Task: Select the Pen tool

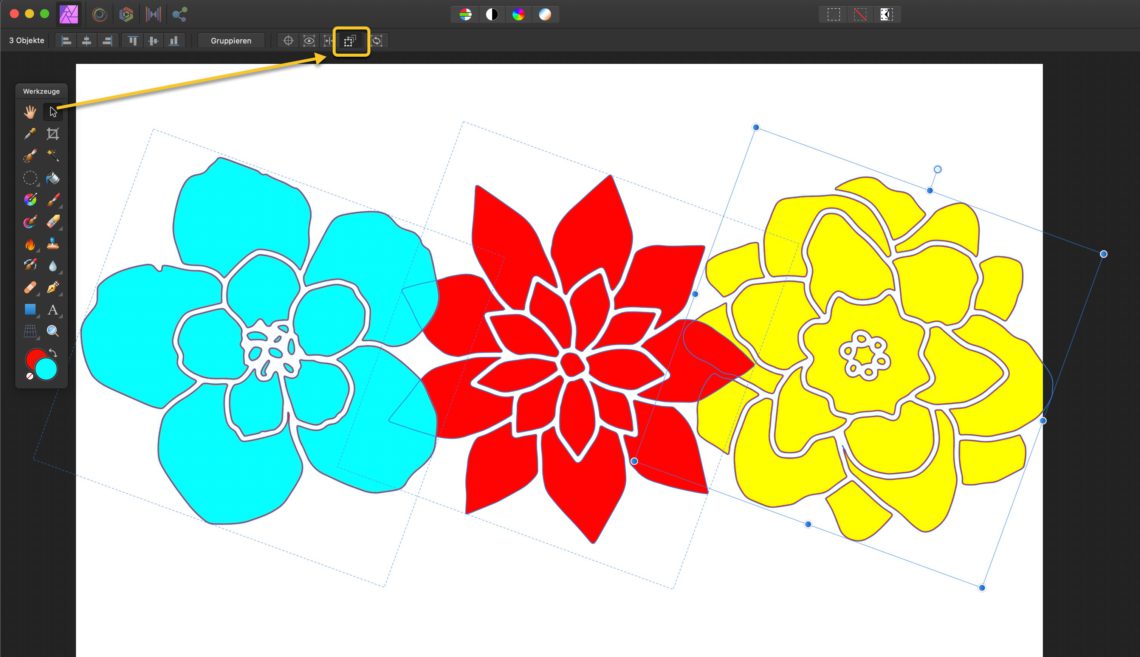Action: point(52,288)
